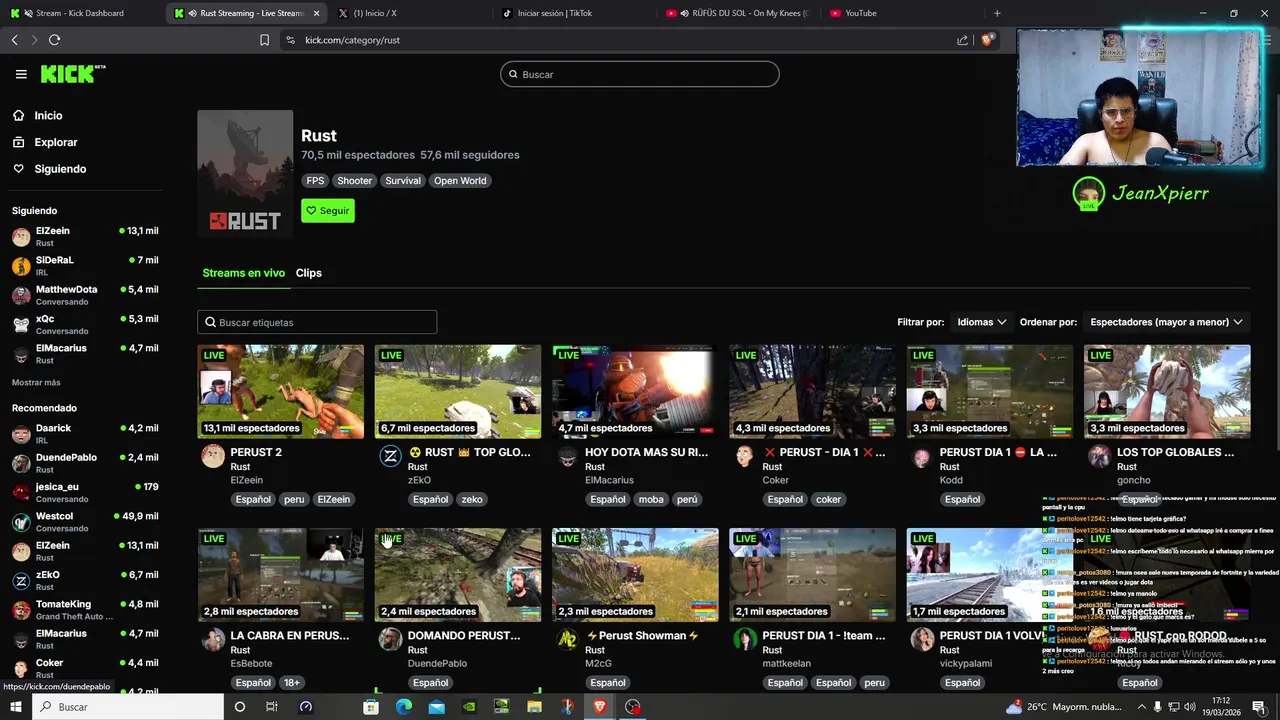Reload the page in the browser
The height and width of the screenshot is (720, 1280).
(x=54, y=40)
